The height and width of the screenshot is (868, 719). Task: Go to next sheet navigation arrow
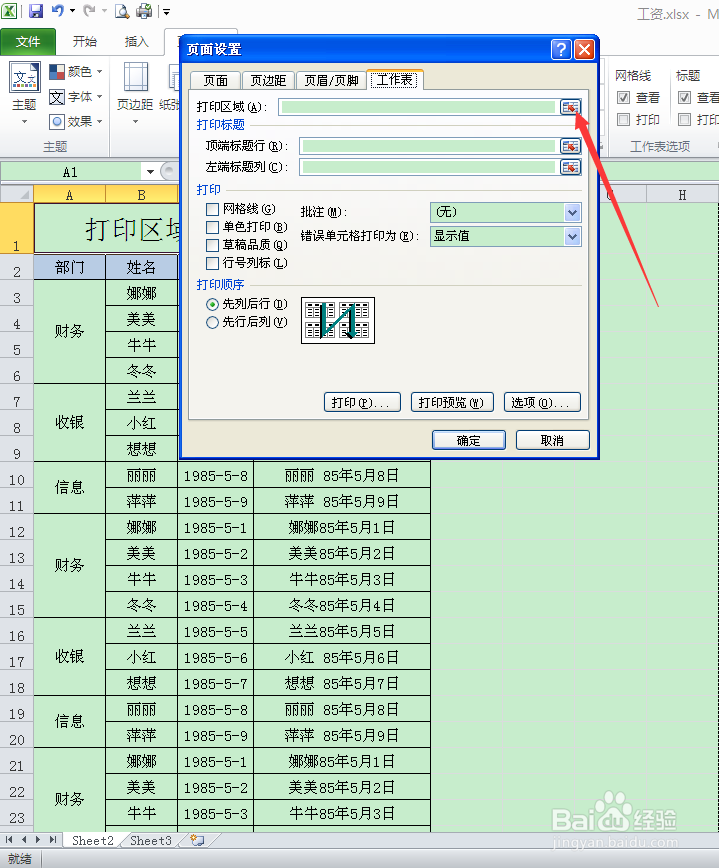38,840
